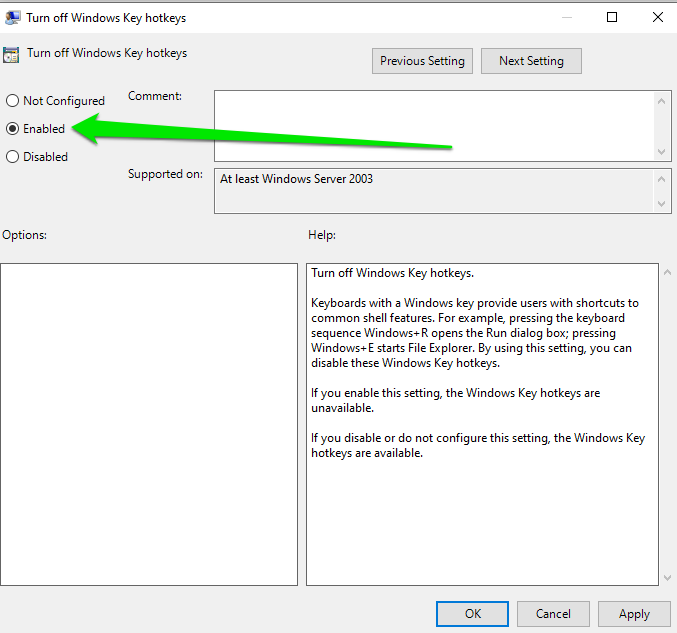Image resolution: width=677 pixels, height=633 pixels.
Task: Click the Cancel button
Action: pyautogui.click(x=553, y=614)
